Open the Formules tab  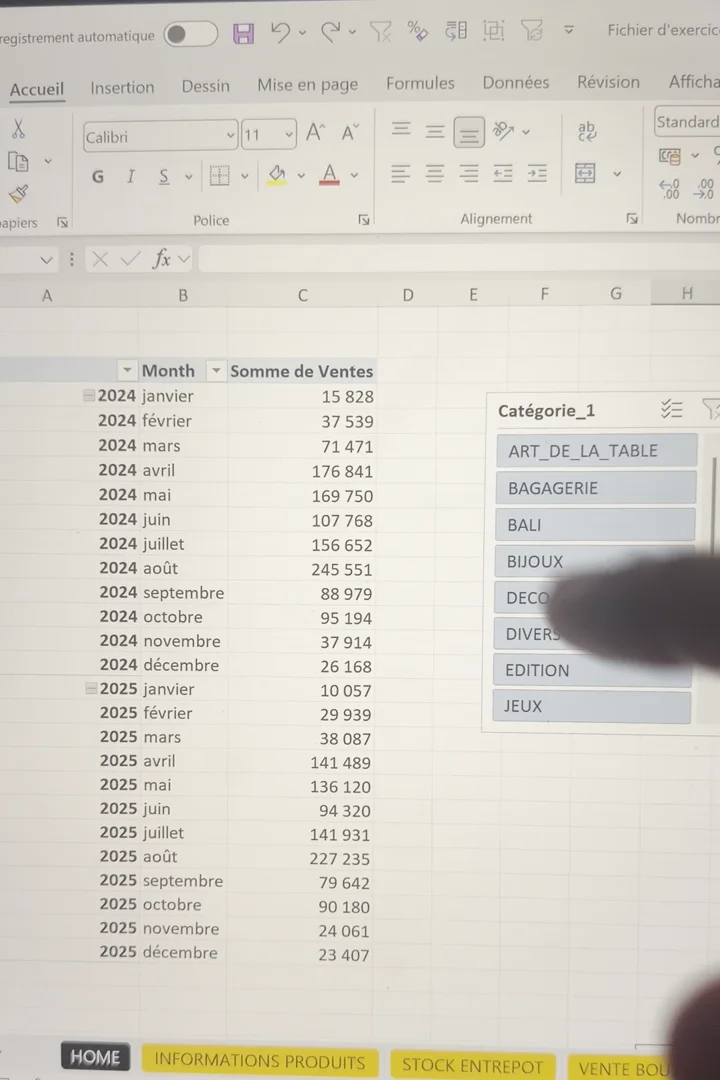(x=420, y=83)
